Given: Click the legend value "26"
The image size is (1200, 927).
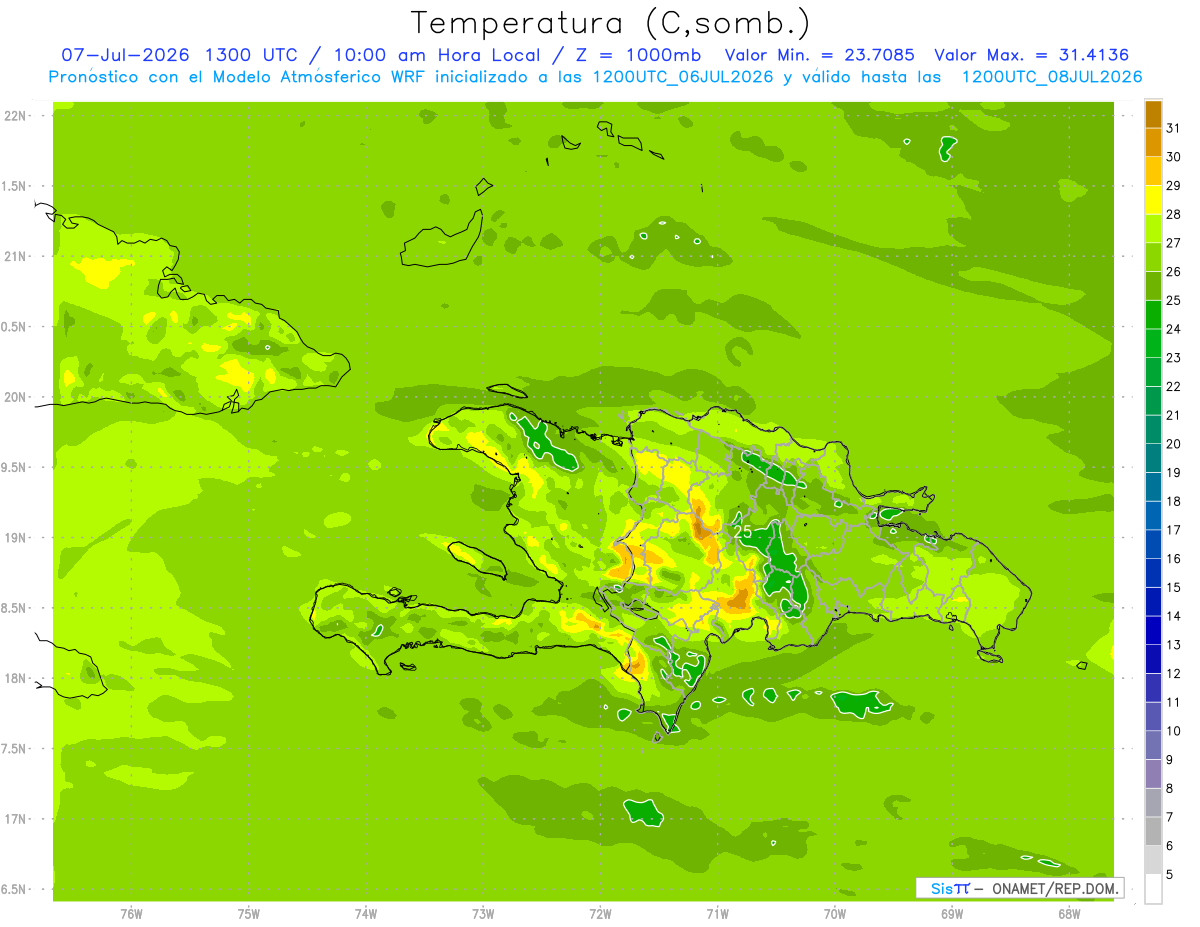Looking at the screenshot, I should (x=1174, y=272).
